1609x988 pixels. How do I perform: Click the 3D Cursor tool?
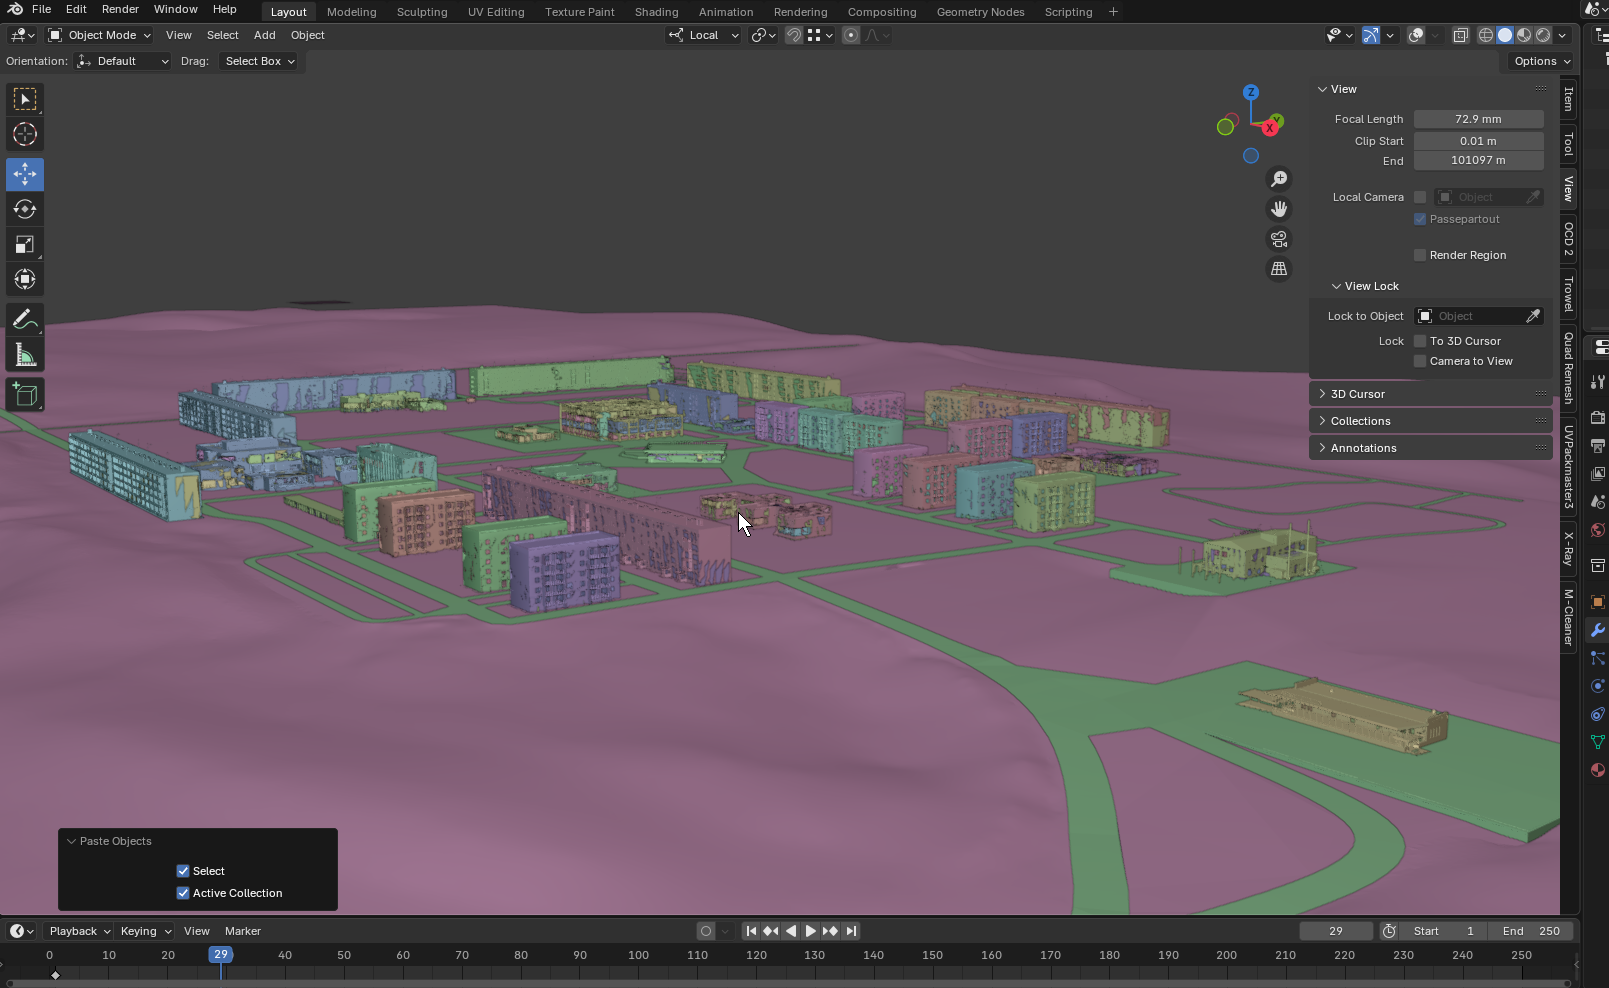click(x=25, y=134)
